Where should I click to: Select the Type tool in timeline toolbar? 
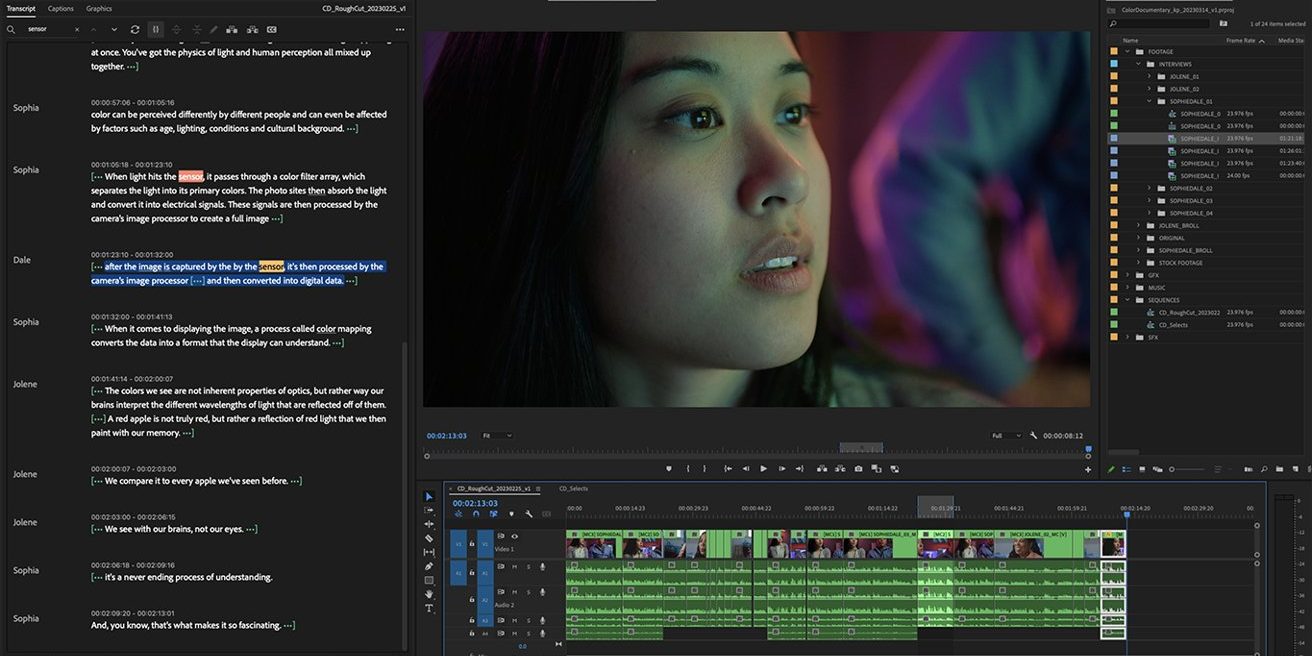point(429,608)
